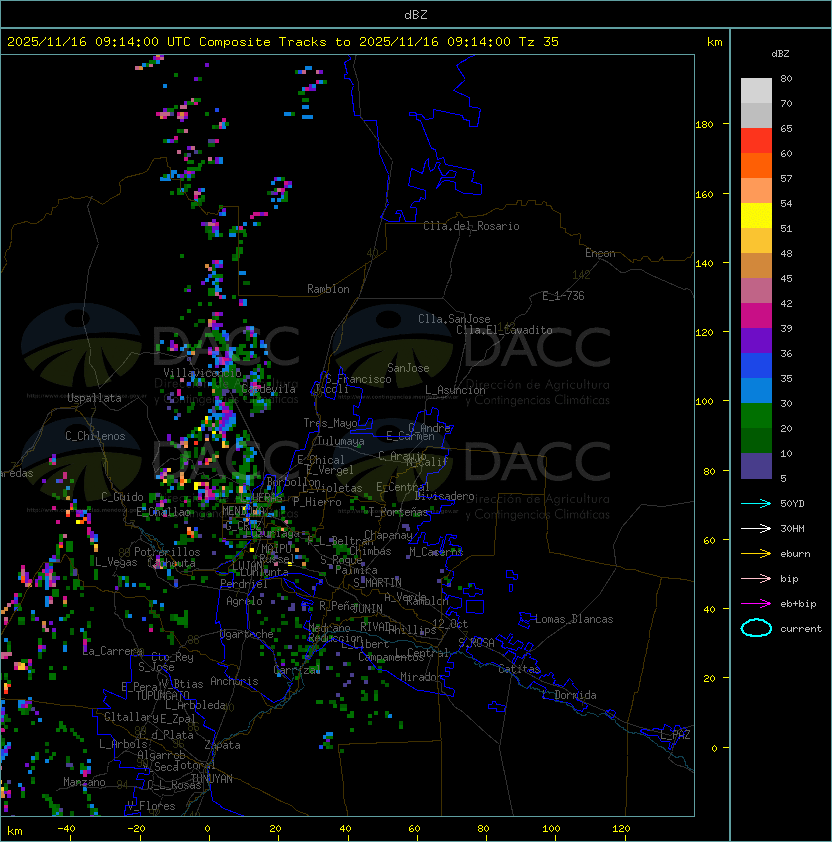The height and width of the screenshot is (842, 832).
Task: Click the magenta eb+bip arrow in legend
Action: (x=756, y=604)
